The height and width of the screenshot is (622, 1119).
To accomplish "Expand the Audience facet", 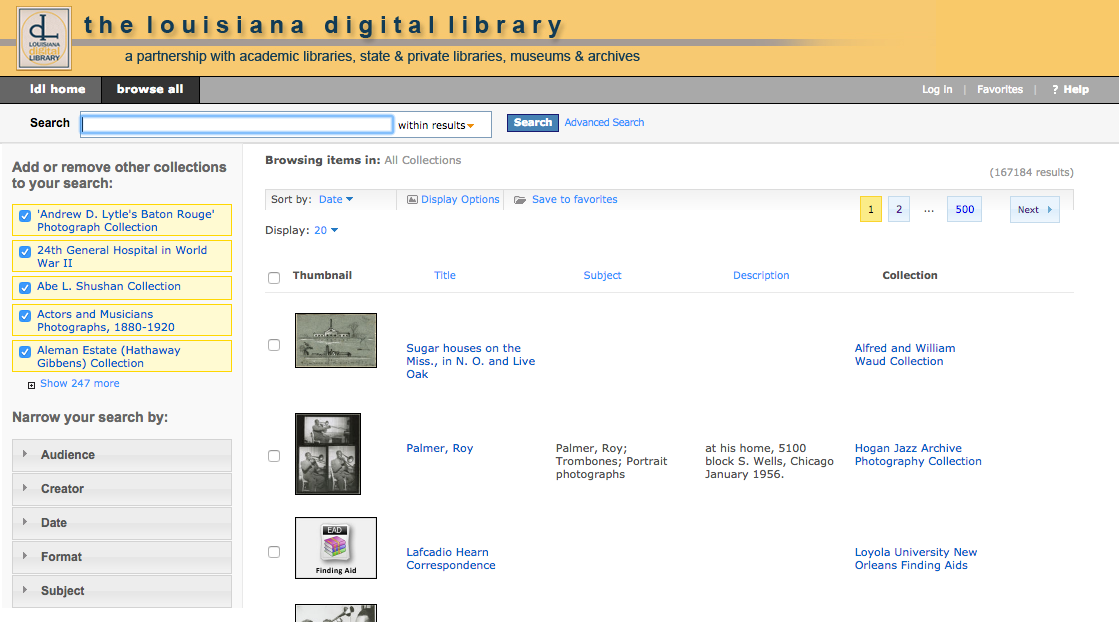I will pyautogui.click(x=122, y=455).
